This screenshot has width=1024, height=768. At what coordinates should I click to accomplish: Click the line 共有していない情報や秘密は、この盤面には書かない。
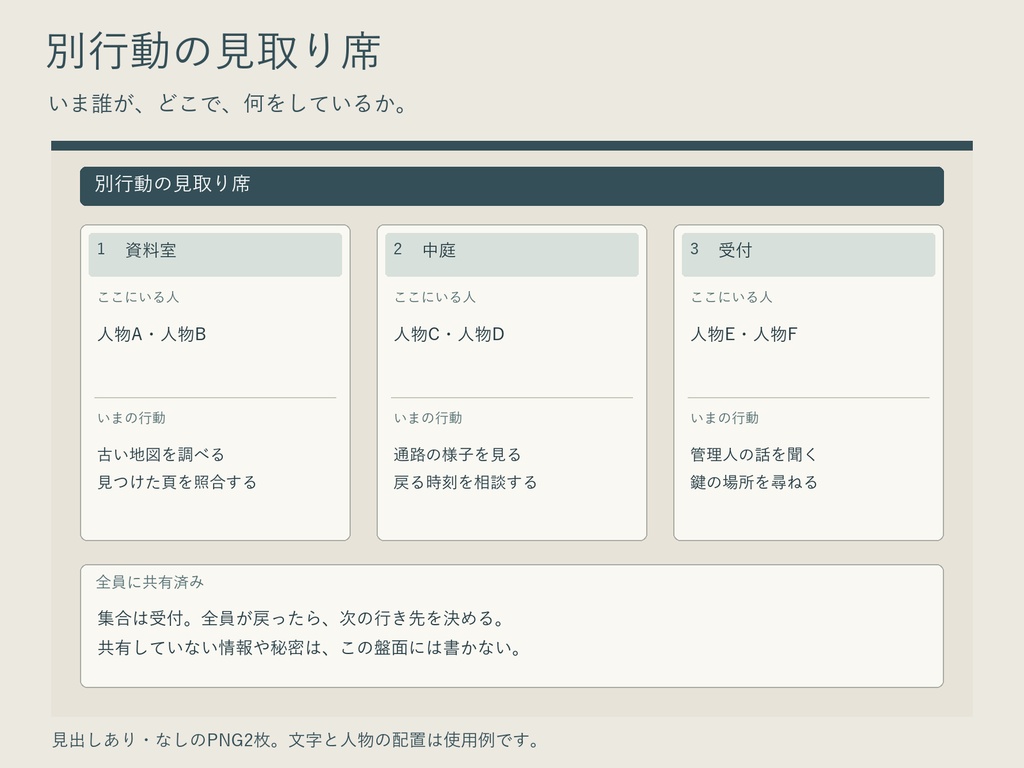click(x=310, y=648)
